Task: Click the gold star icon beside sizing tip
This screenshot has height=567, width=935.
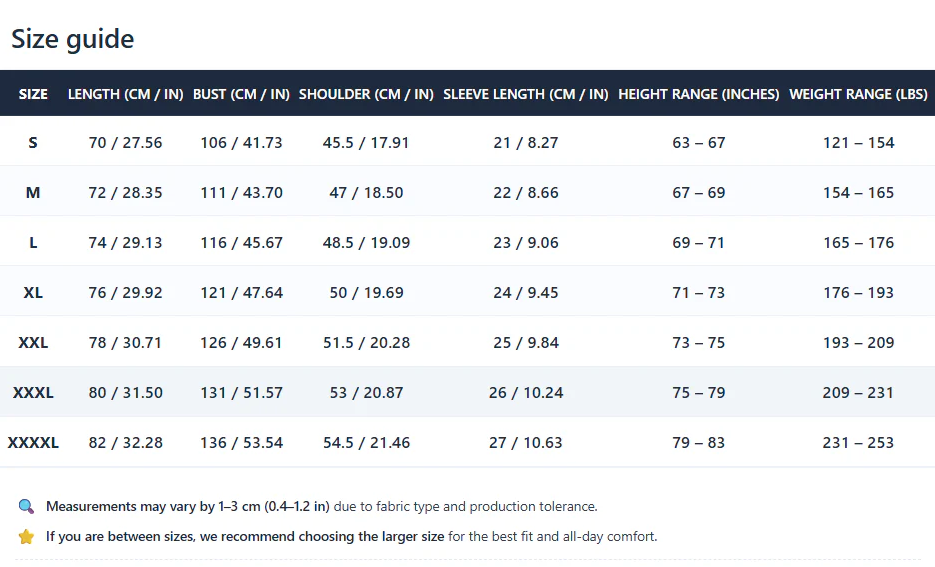Action: [26, 537]
